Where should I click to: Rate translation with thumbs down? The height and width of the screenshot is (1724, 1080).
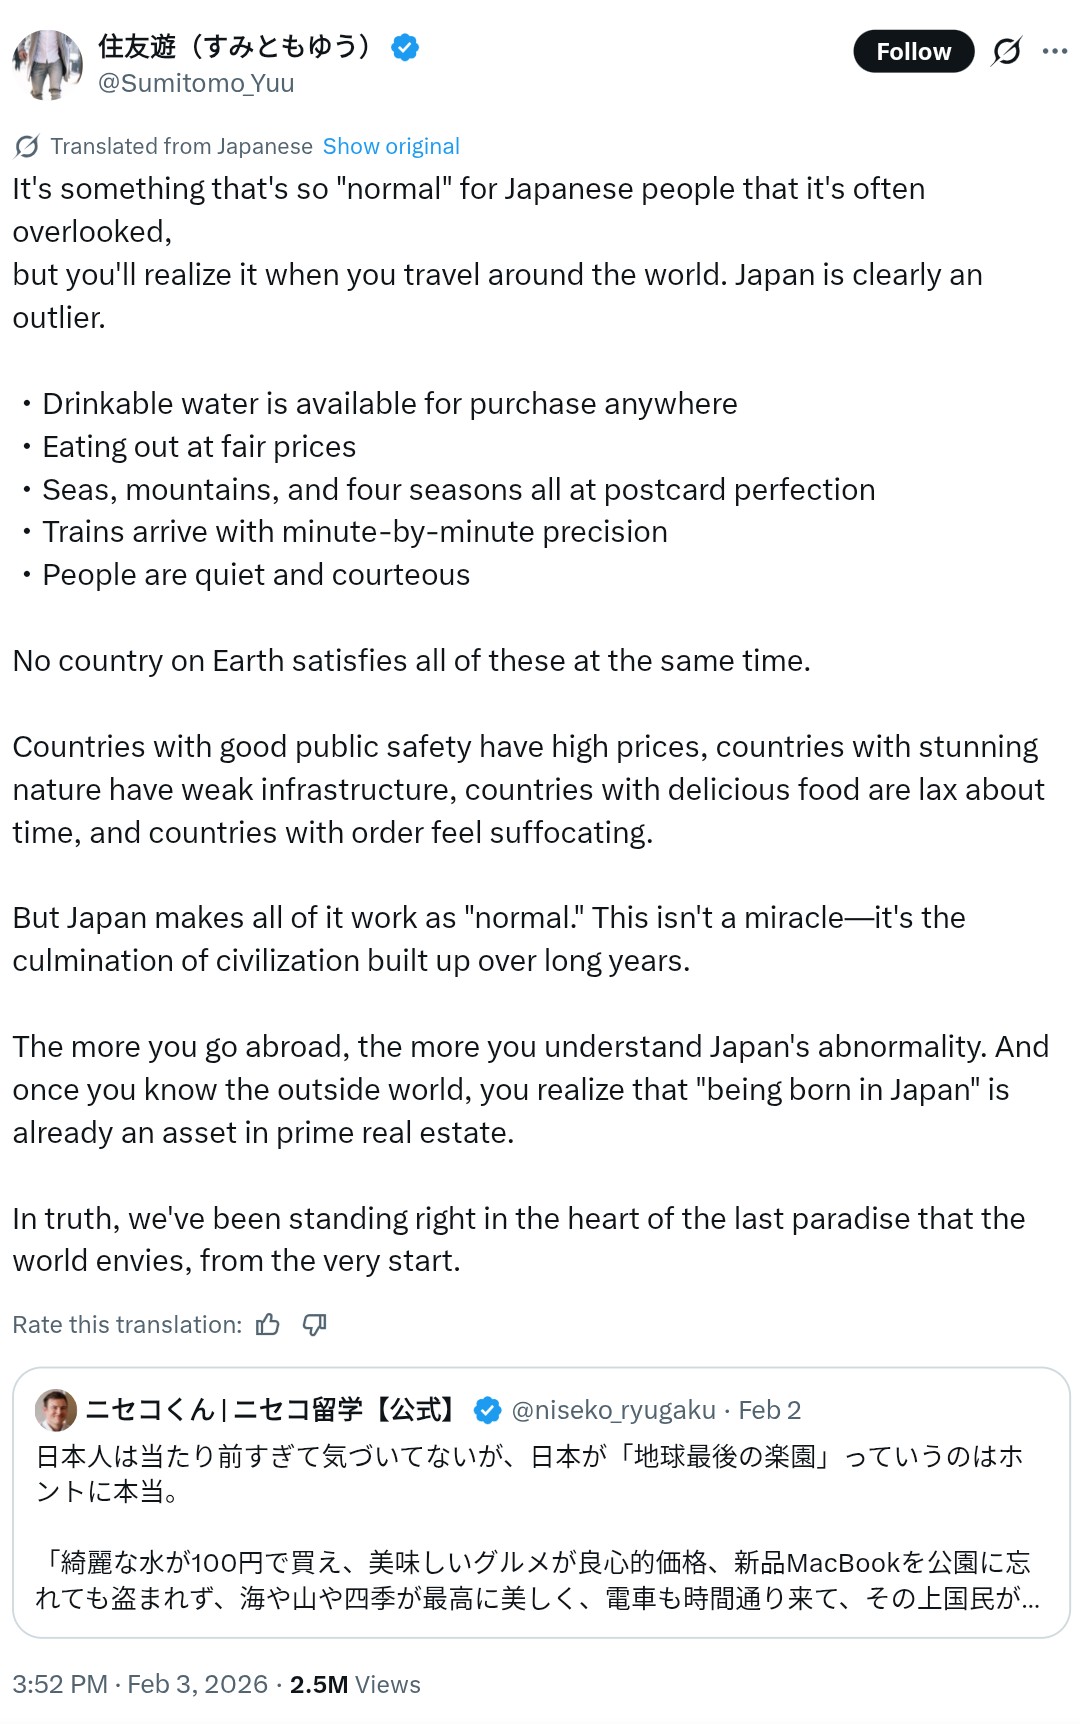[x=314, y=1325]
